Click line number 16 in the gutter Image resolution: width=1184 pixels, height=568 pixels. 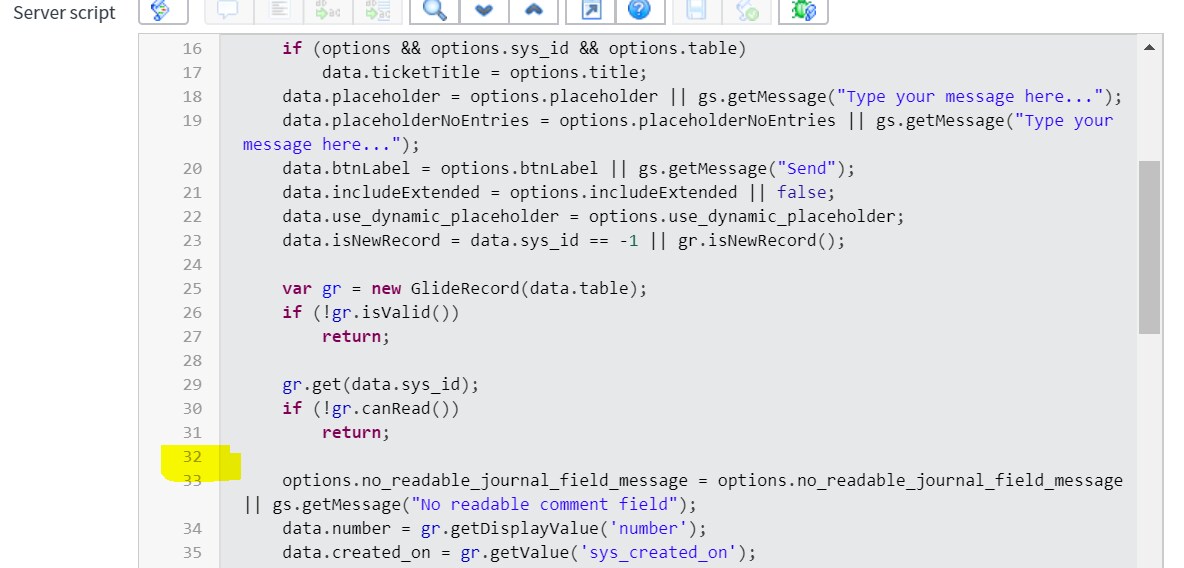pos(193,48)
